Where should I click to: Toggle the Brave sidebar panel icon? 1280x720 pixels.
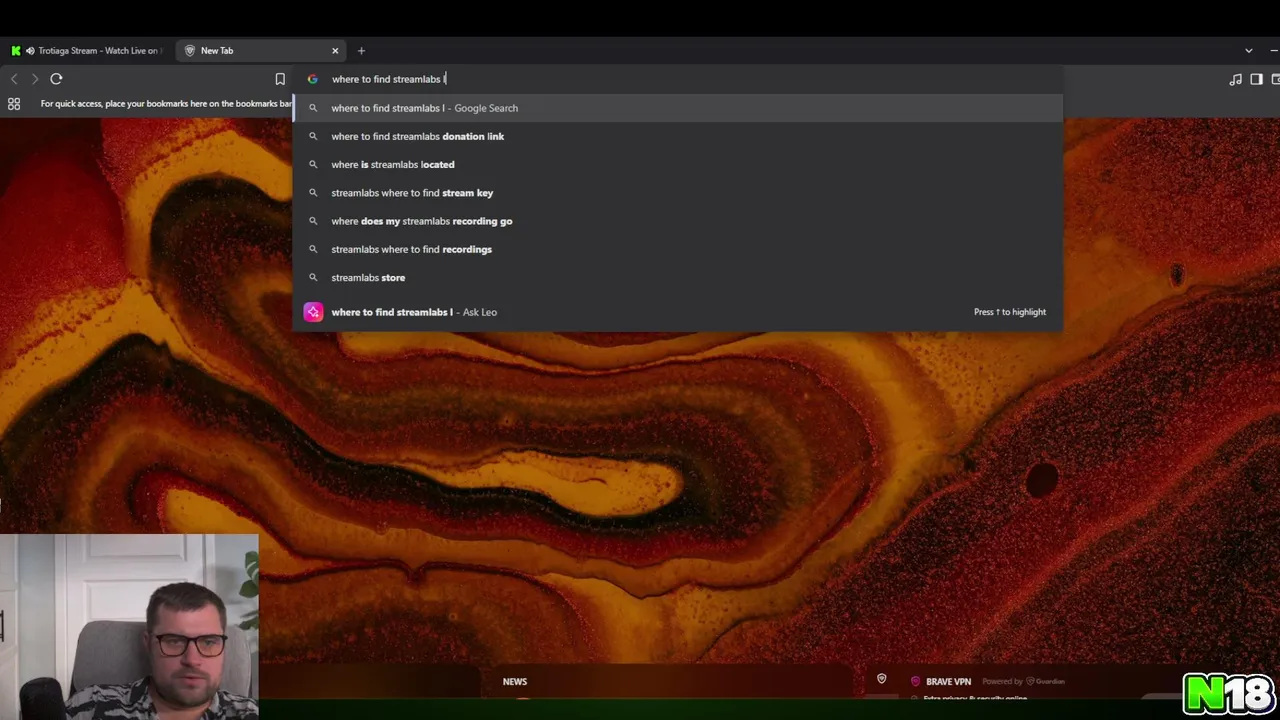pyautogui.click(x=1257, y=79)
